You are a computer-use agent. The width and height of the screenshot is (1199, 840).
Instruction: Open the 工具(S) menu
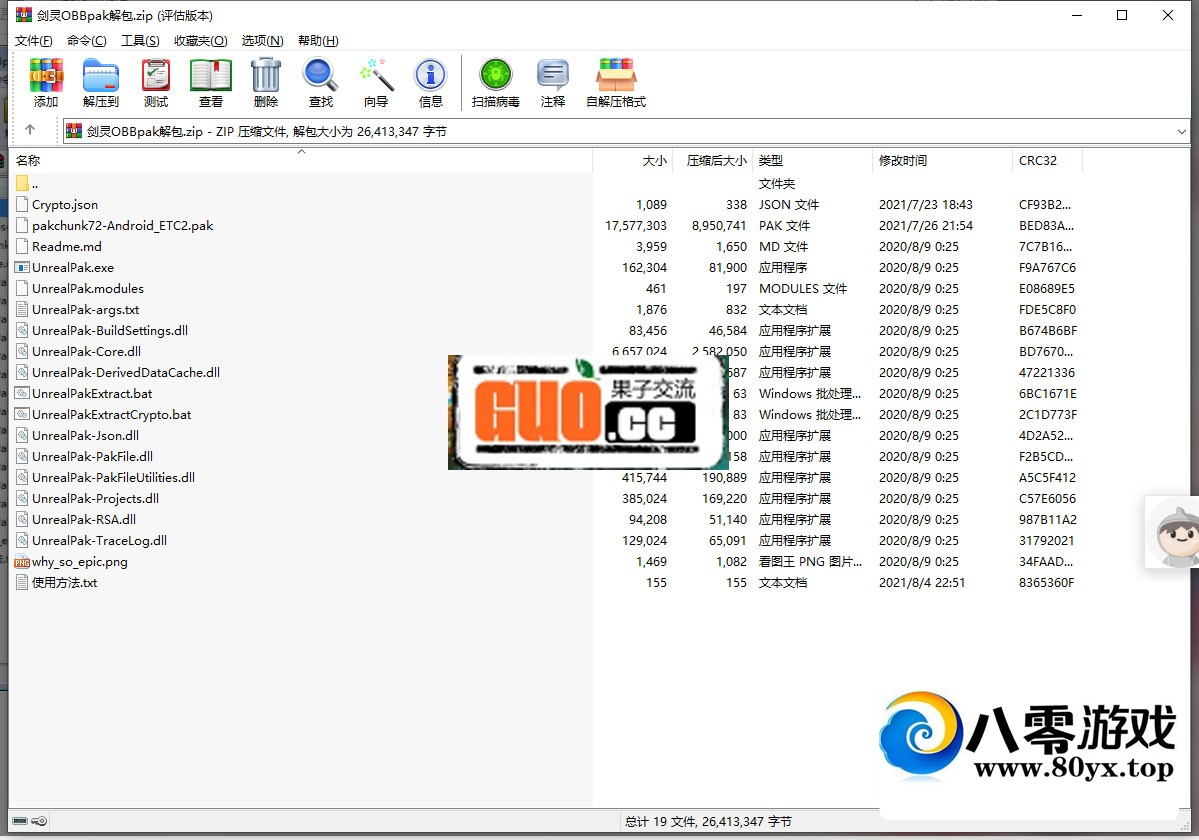[x=140, y=41]
